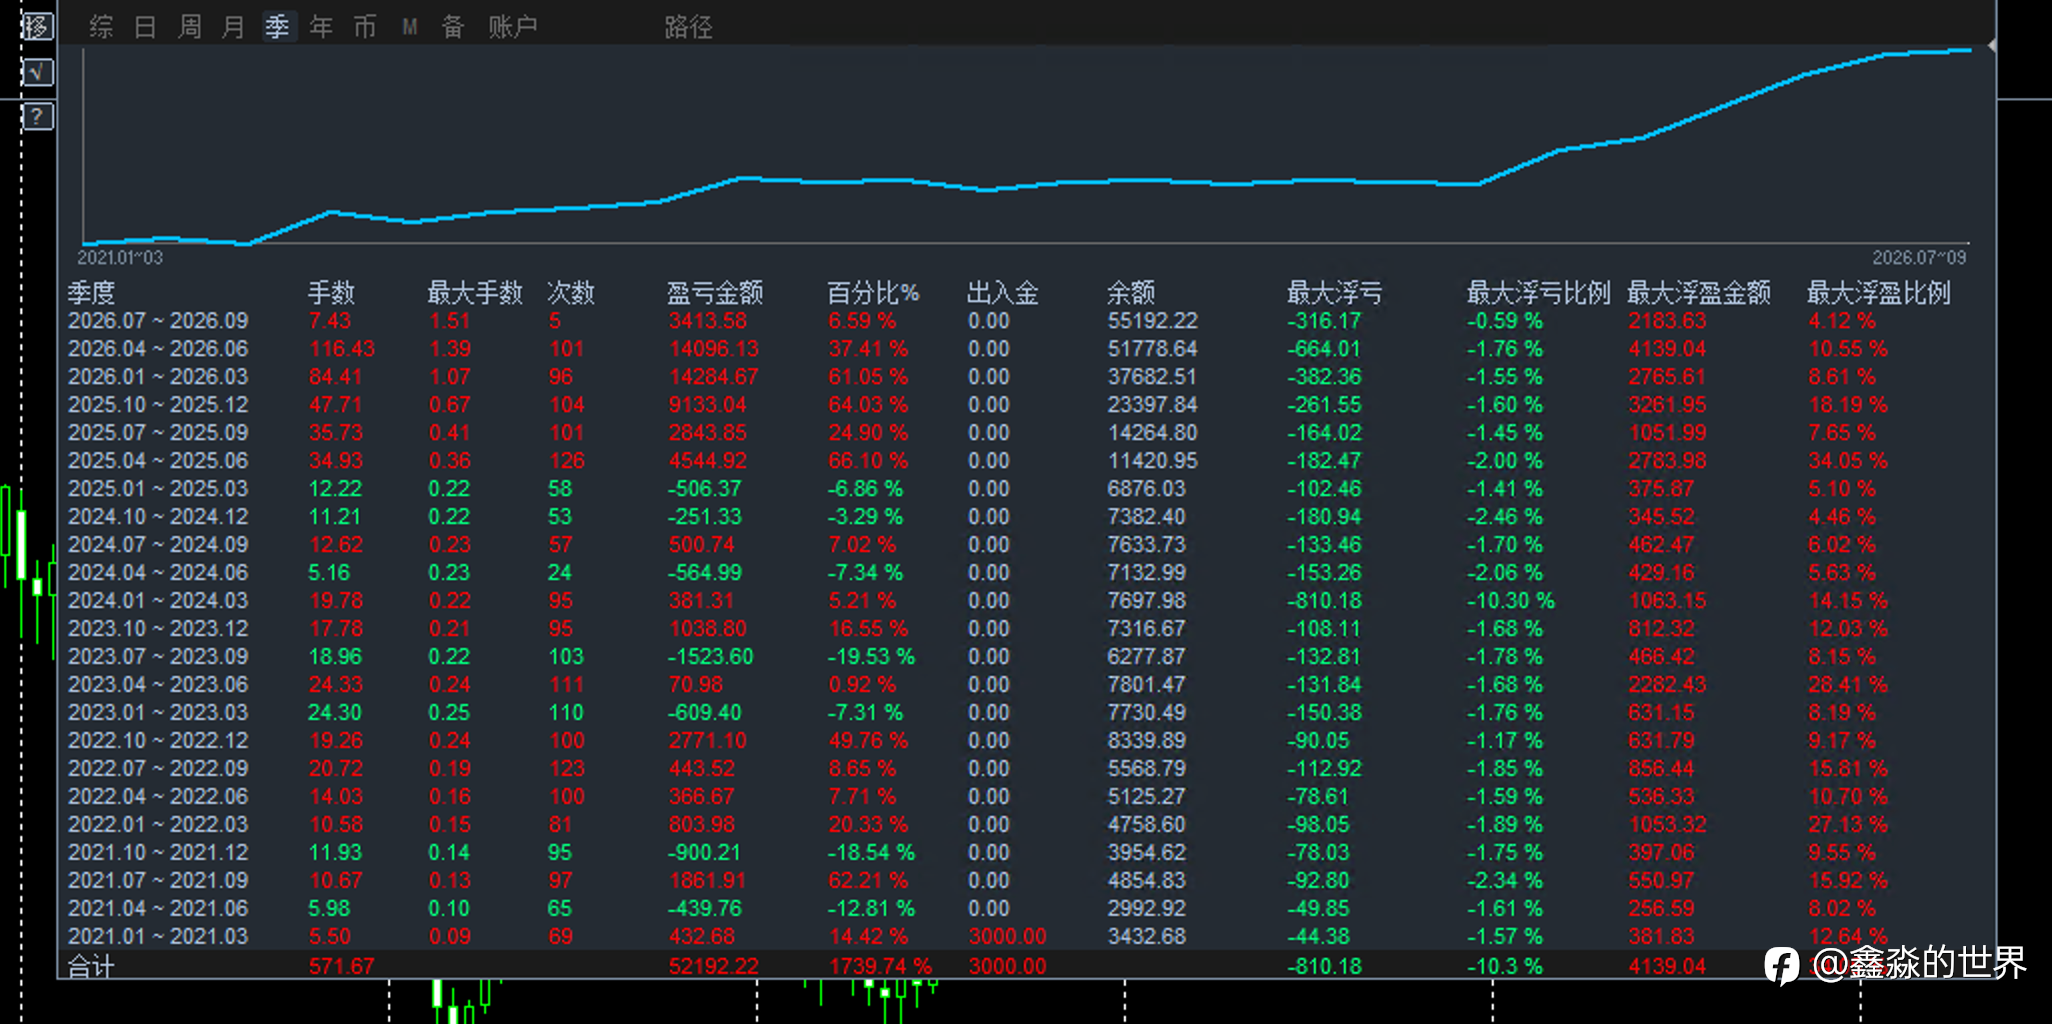The image size is (2052, 1024).
Task: Click the 手数 column header
Action: coord(331,293)
